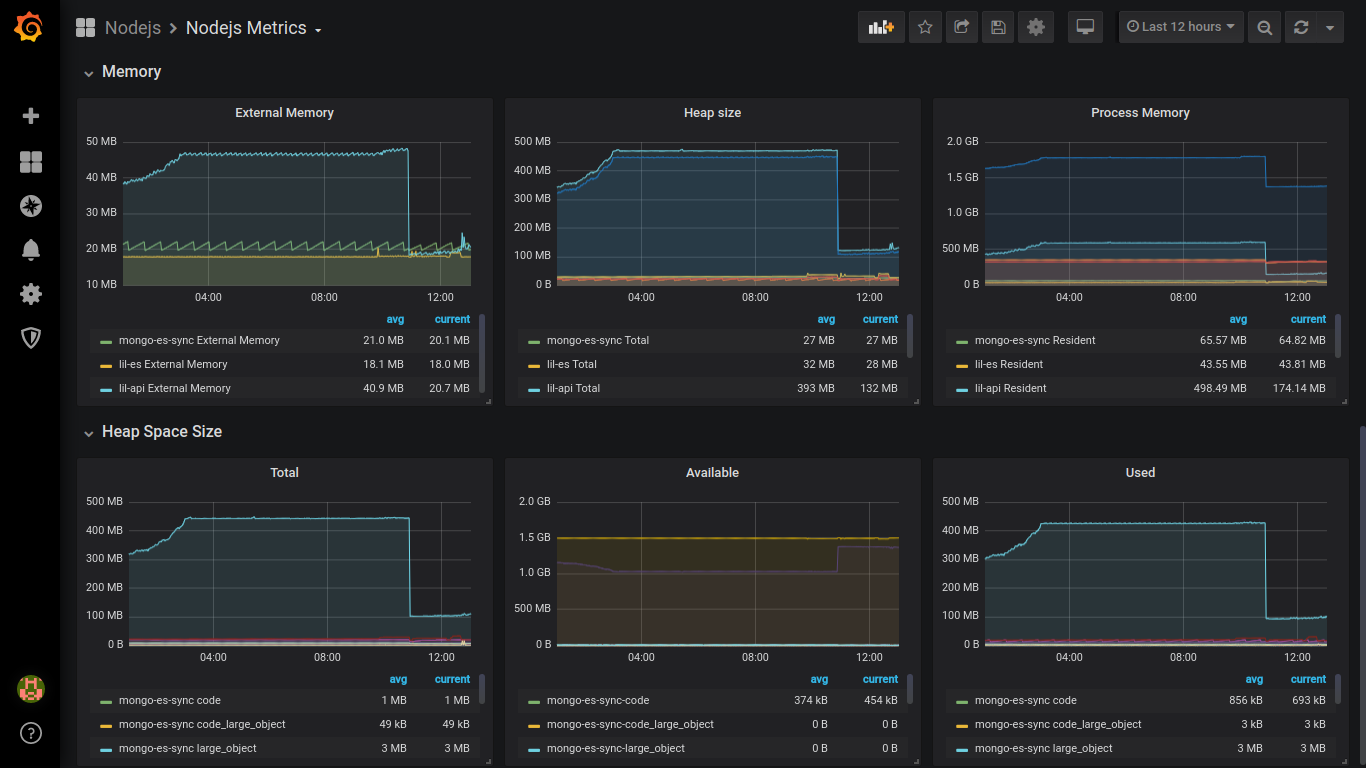Collapse the Heap Space Size row
This screenshot has height=768, width=1366.
click(x=161, y=432)
